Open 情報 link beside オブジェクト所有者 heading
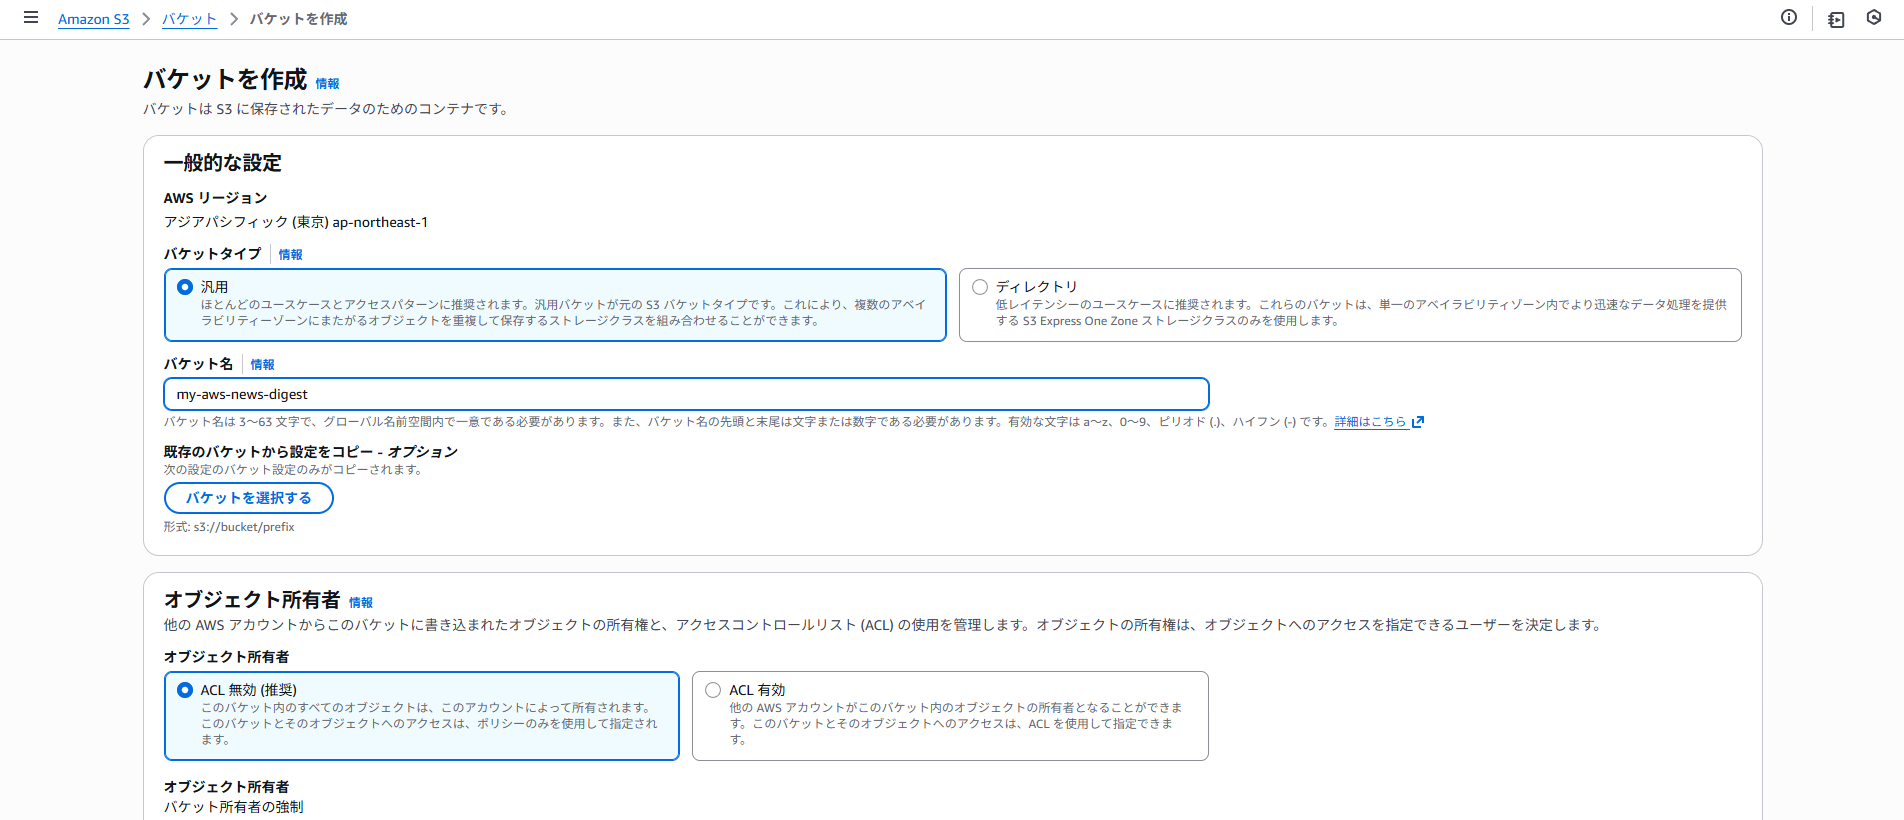Screen dimensions: 1904x820 point(360,603)
